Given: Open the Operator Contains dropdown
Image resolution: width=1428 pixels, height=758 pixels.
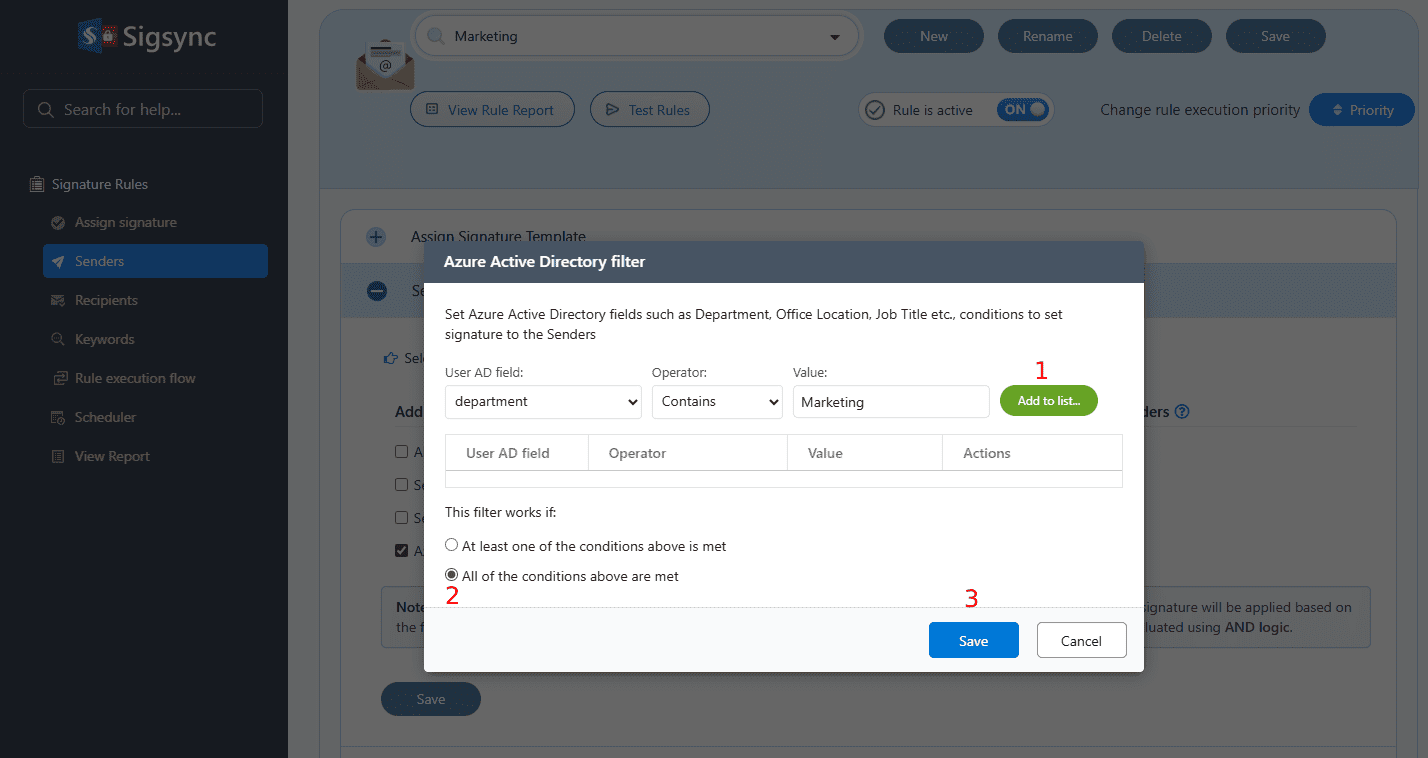Looking at the screenshot, I should pos(716,402).
